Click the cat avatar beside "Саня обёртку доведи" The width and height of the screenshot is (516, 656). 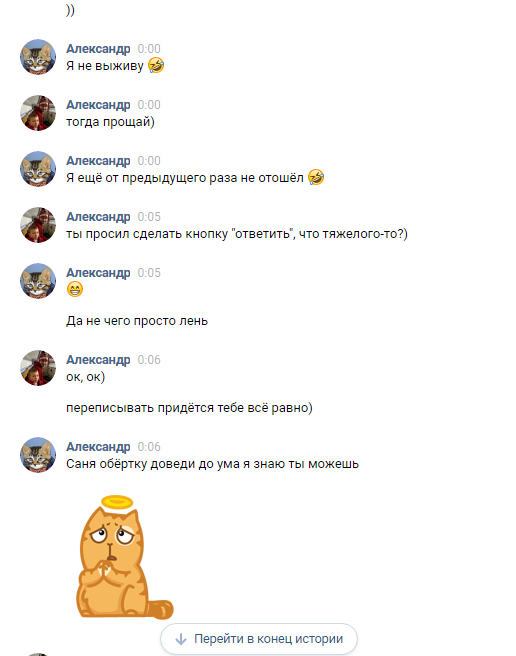(x=38, y=455)
